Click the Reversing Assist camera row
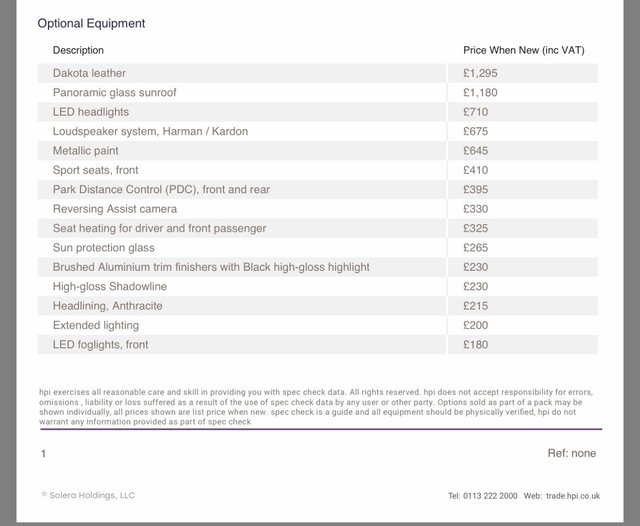 click(x=114, y=209)
